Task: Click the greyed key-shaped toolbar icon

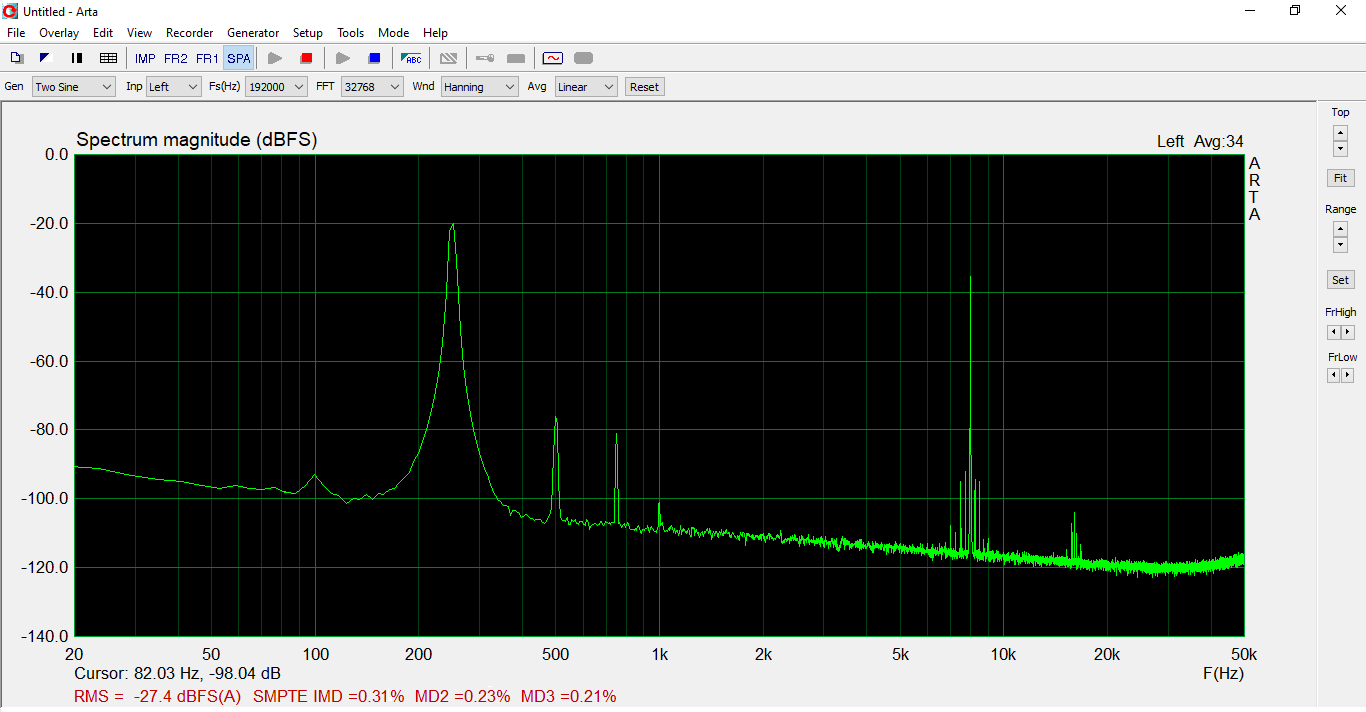Action: click(x=484, y=58)
